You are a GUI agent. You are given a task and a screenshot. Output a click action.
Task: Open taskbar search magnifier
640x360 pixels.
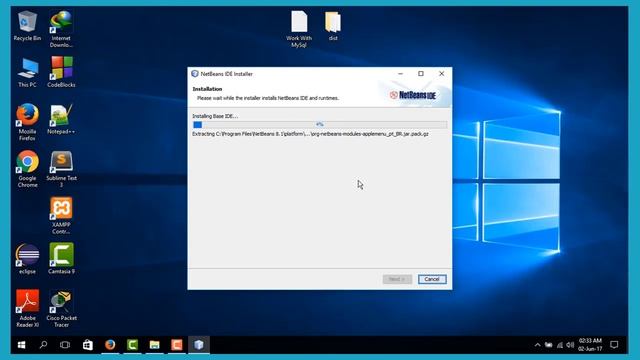pos(43,345)
